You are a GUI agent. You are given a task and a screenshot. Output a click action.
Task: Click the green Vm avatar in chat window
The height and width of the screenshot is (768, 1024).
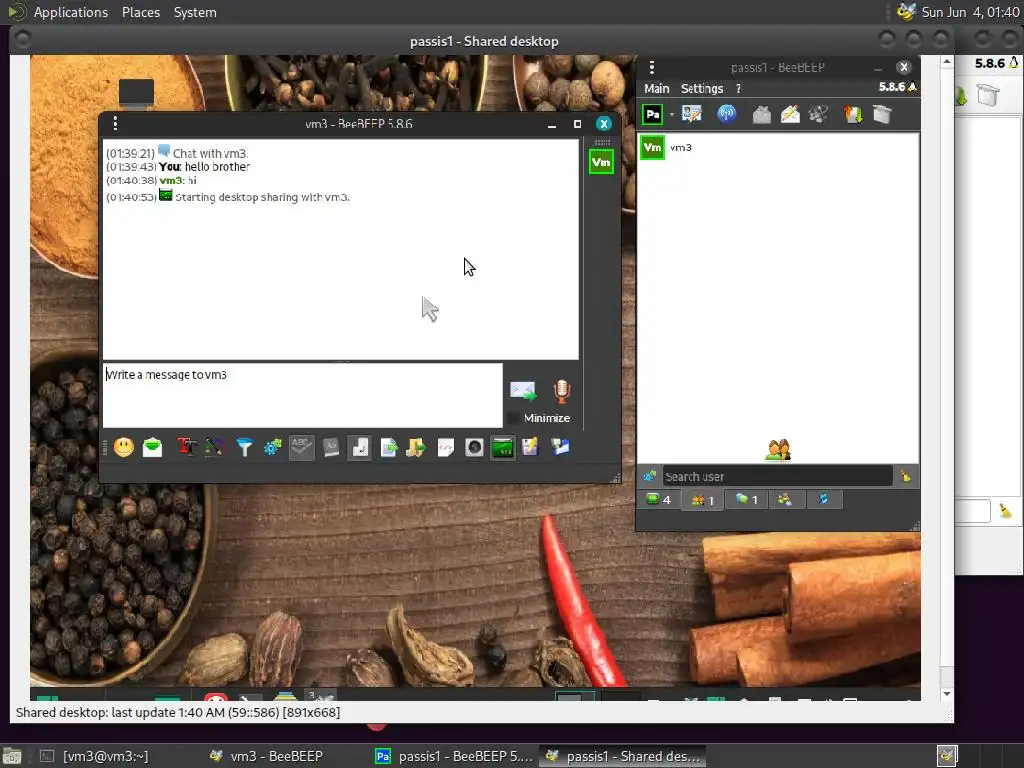(x=601, y=162)
